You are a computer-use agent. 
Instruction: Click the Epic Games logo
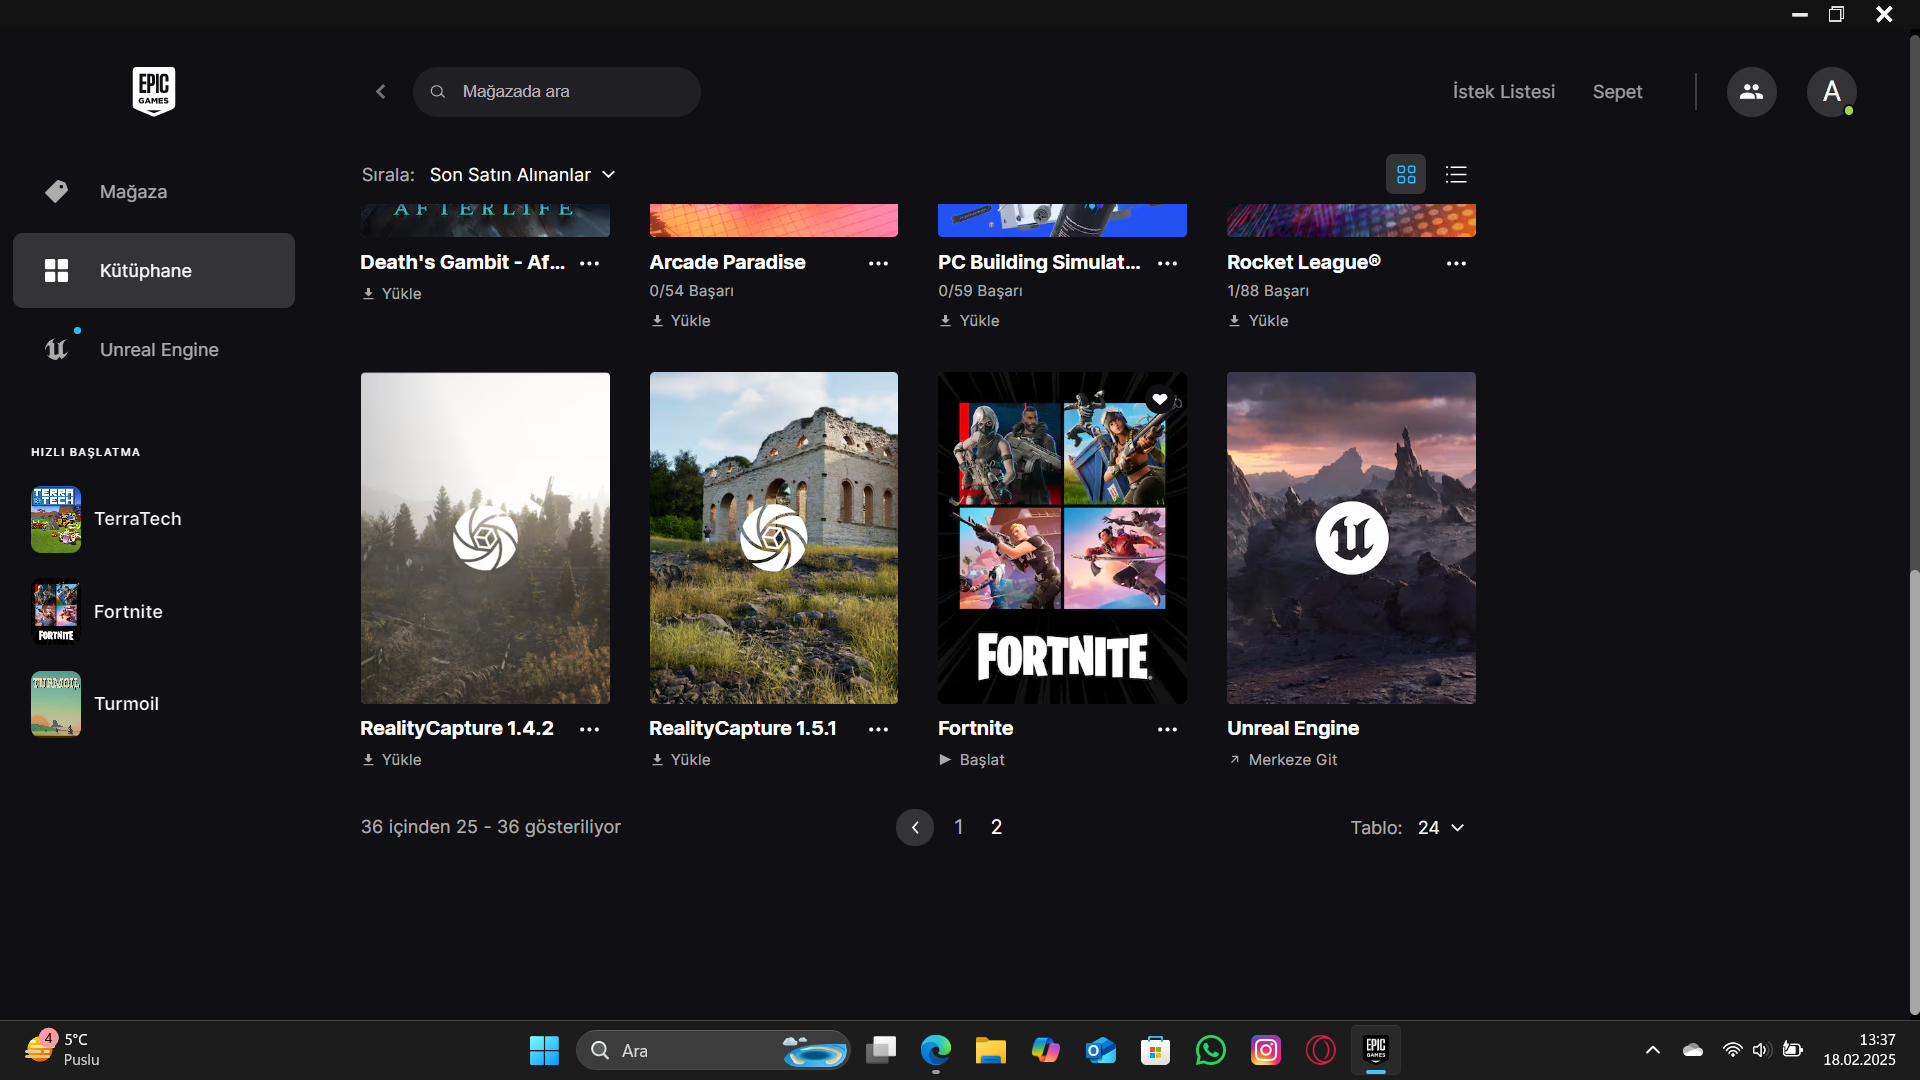click(153, 91)
